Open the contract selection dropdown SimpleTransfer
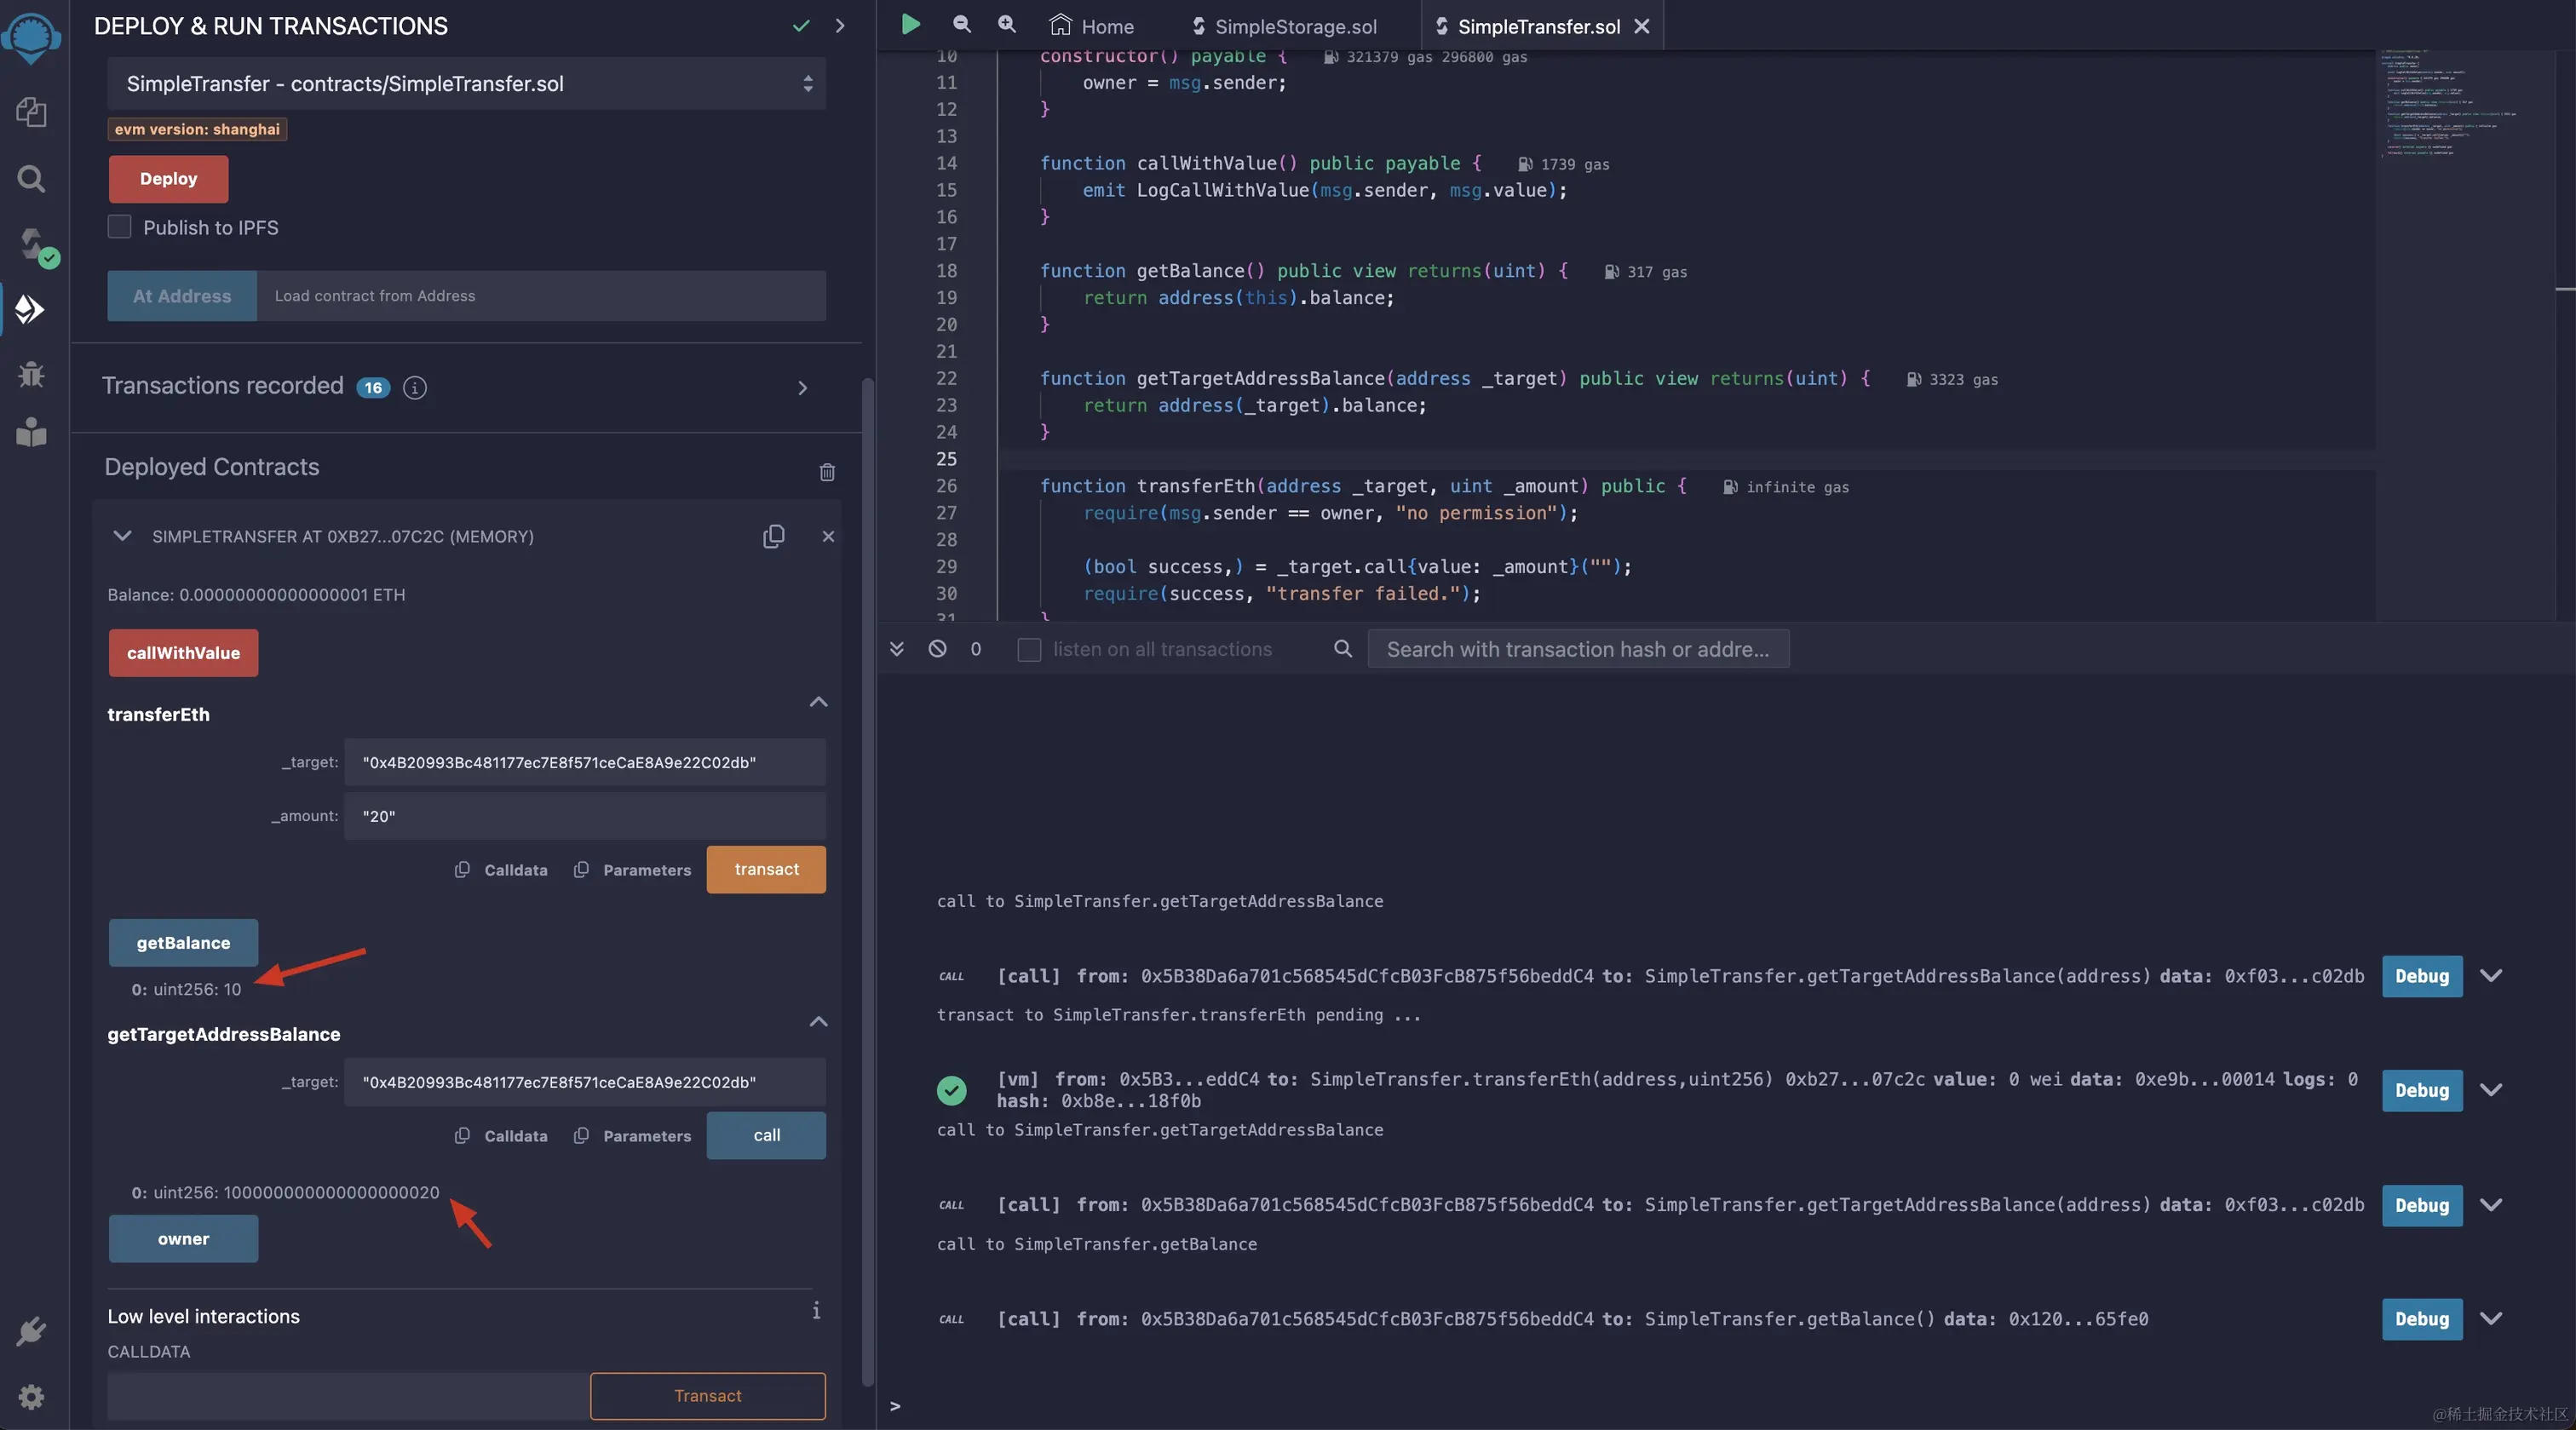 (466, 84)
